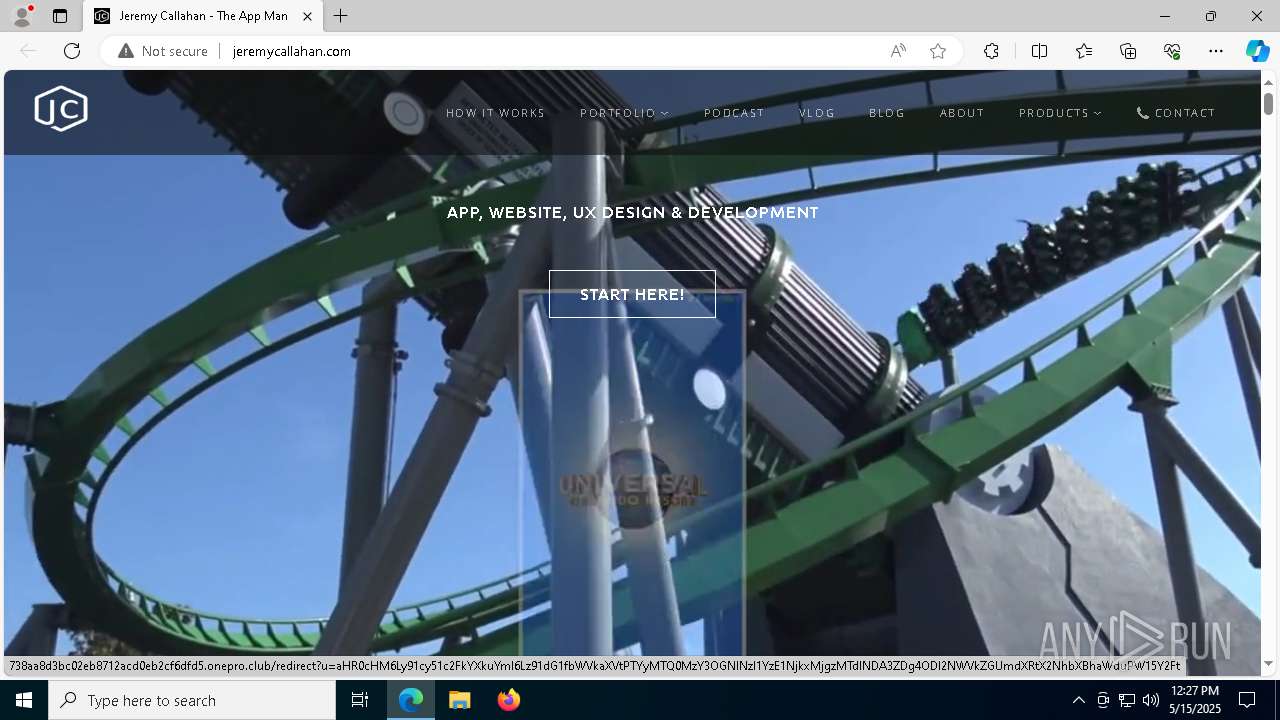Go back using the back arrow

28,51
